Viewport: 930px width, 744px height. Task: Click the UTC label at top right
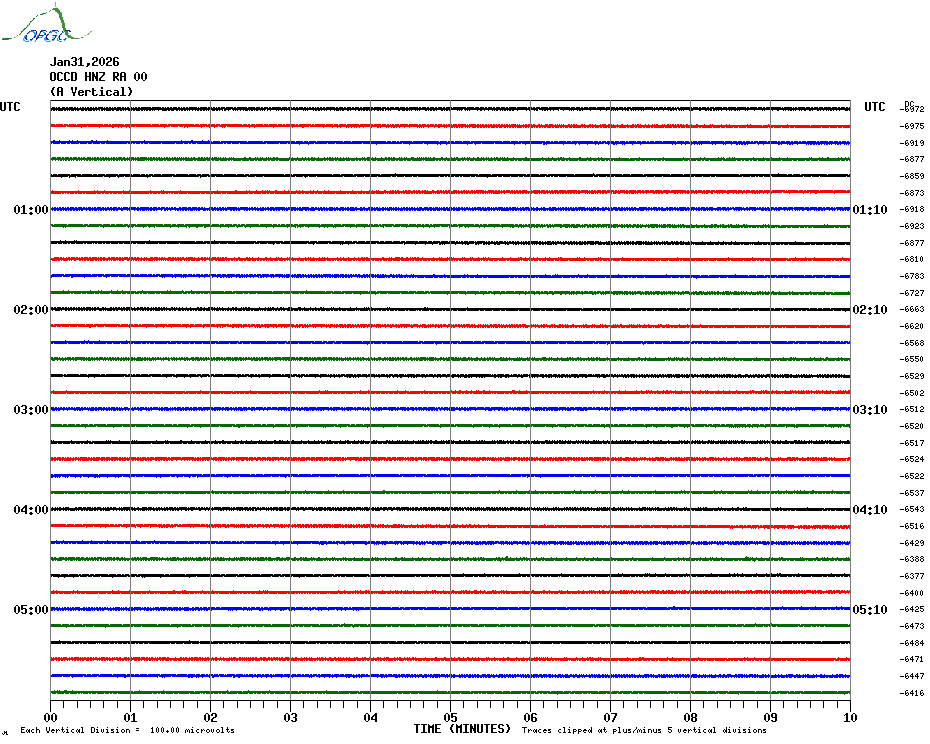point(875,107)
